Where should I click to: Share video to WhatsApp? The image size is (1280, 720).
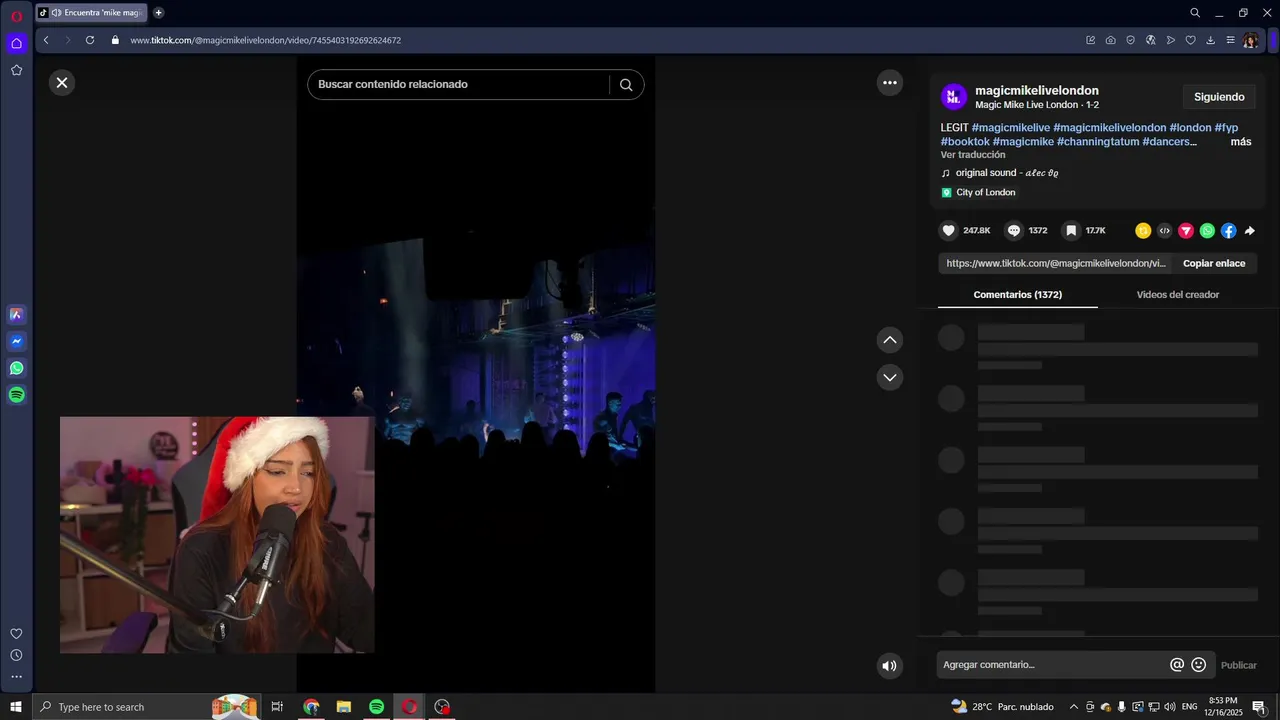click(1207, 231)
